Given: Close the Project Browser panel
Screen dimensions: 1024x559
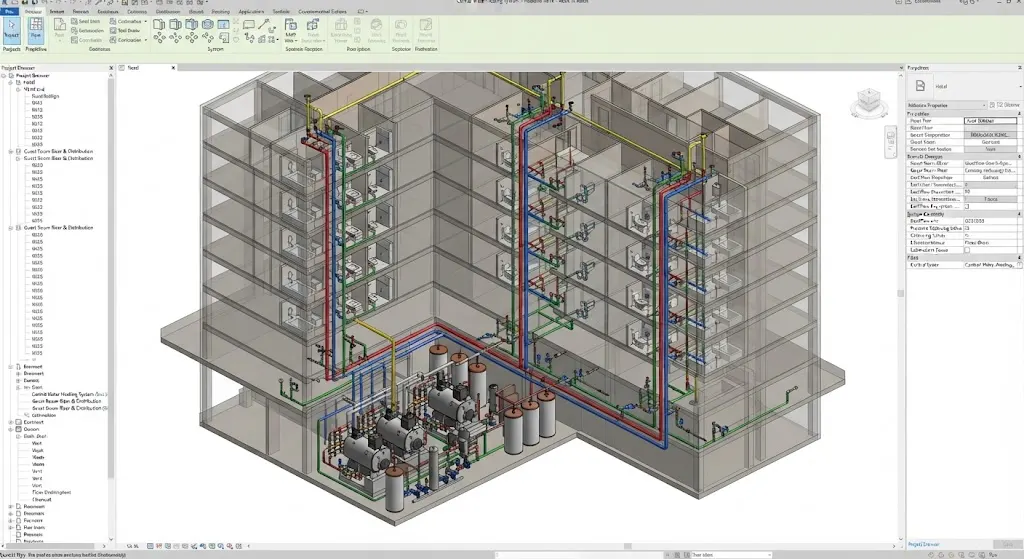Looking at the screenshot, I should pyautogui.click(x=110, y=68).
